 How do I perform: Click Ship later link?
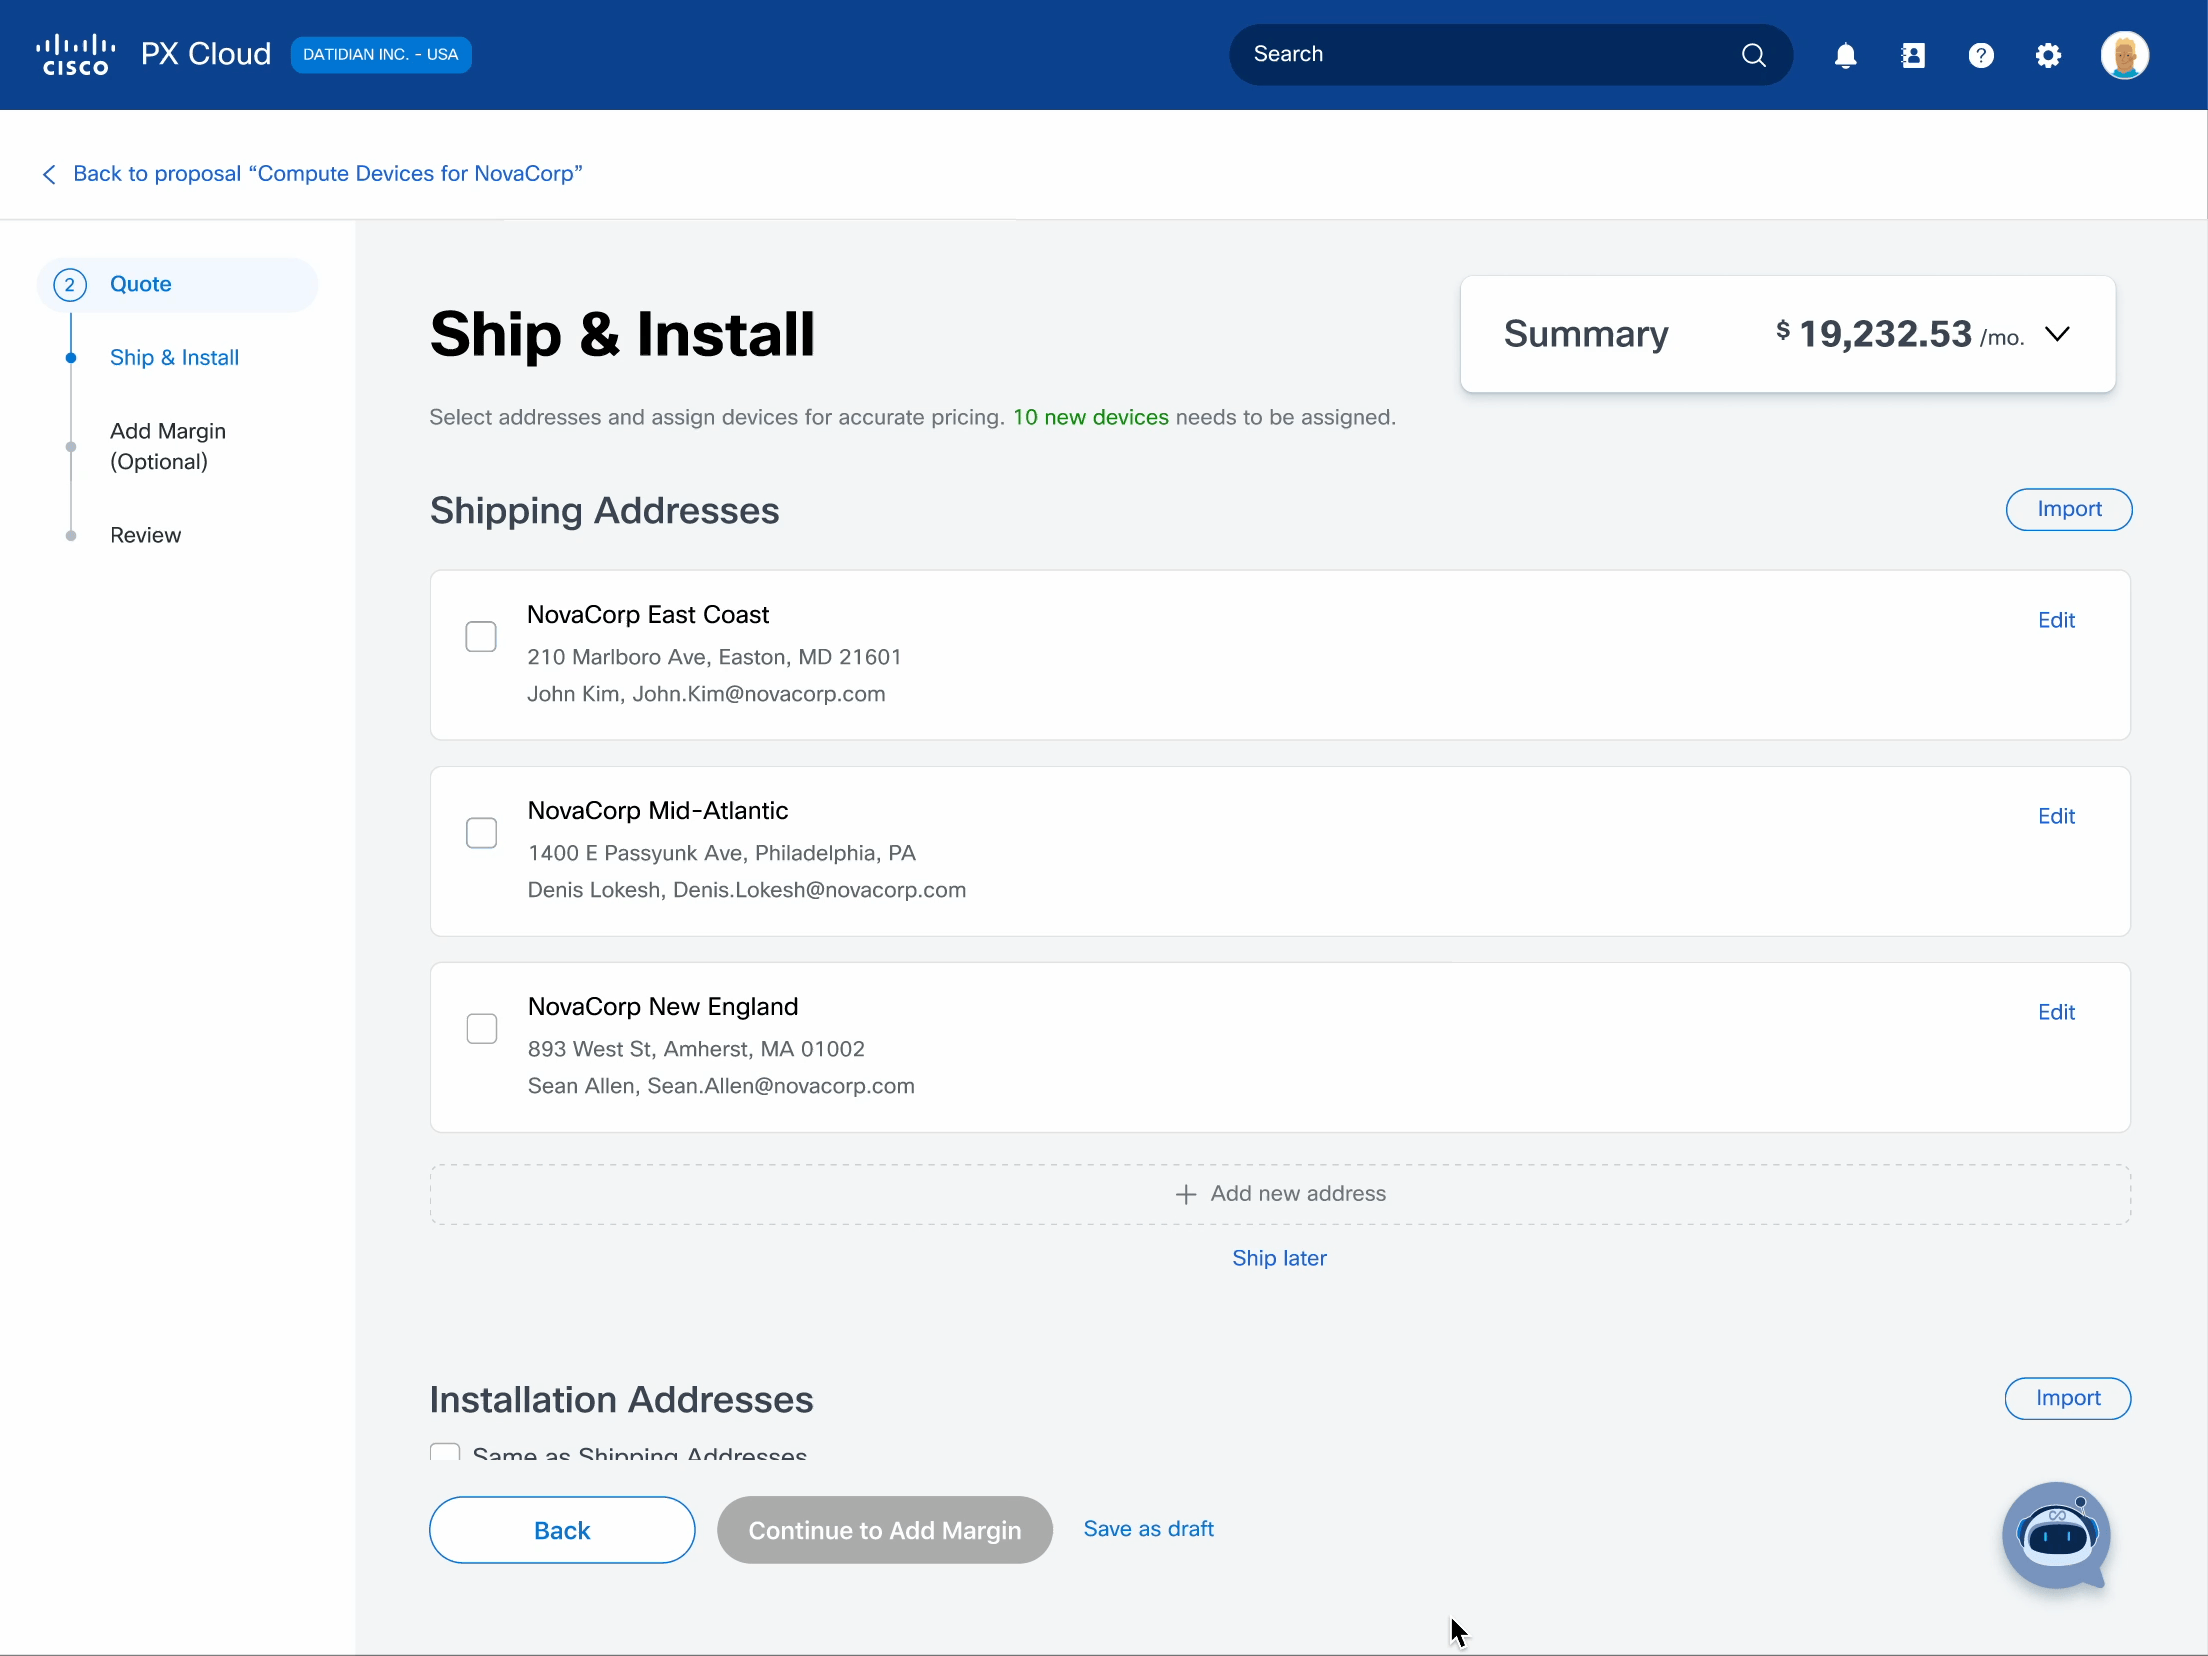point(1279,1259)
